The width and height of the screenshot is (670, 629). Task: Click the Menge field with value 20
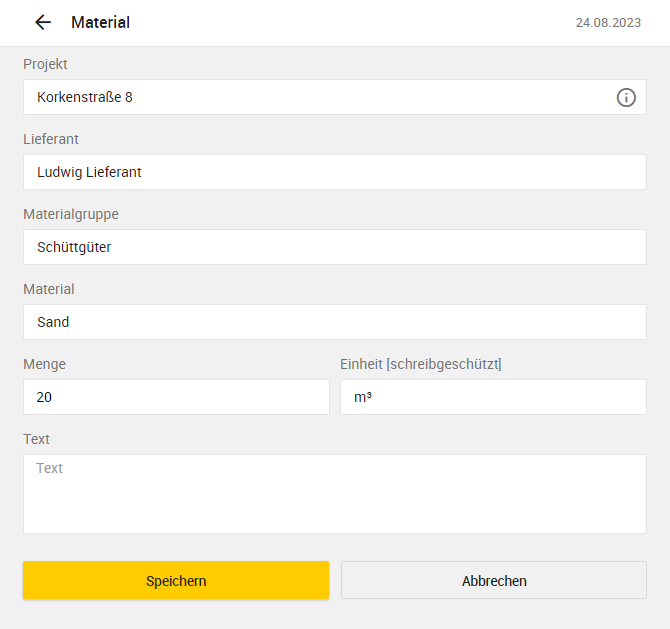(176, 397)
